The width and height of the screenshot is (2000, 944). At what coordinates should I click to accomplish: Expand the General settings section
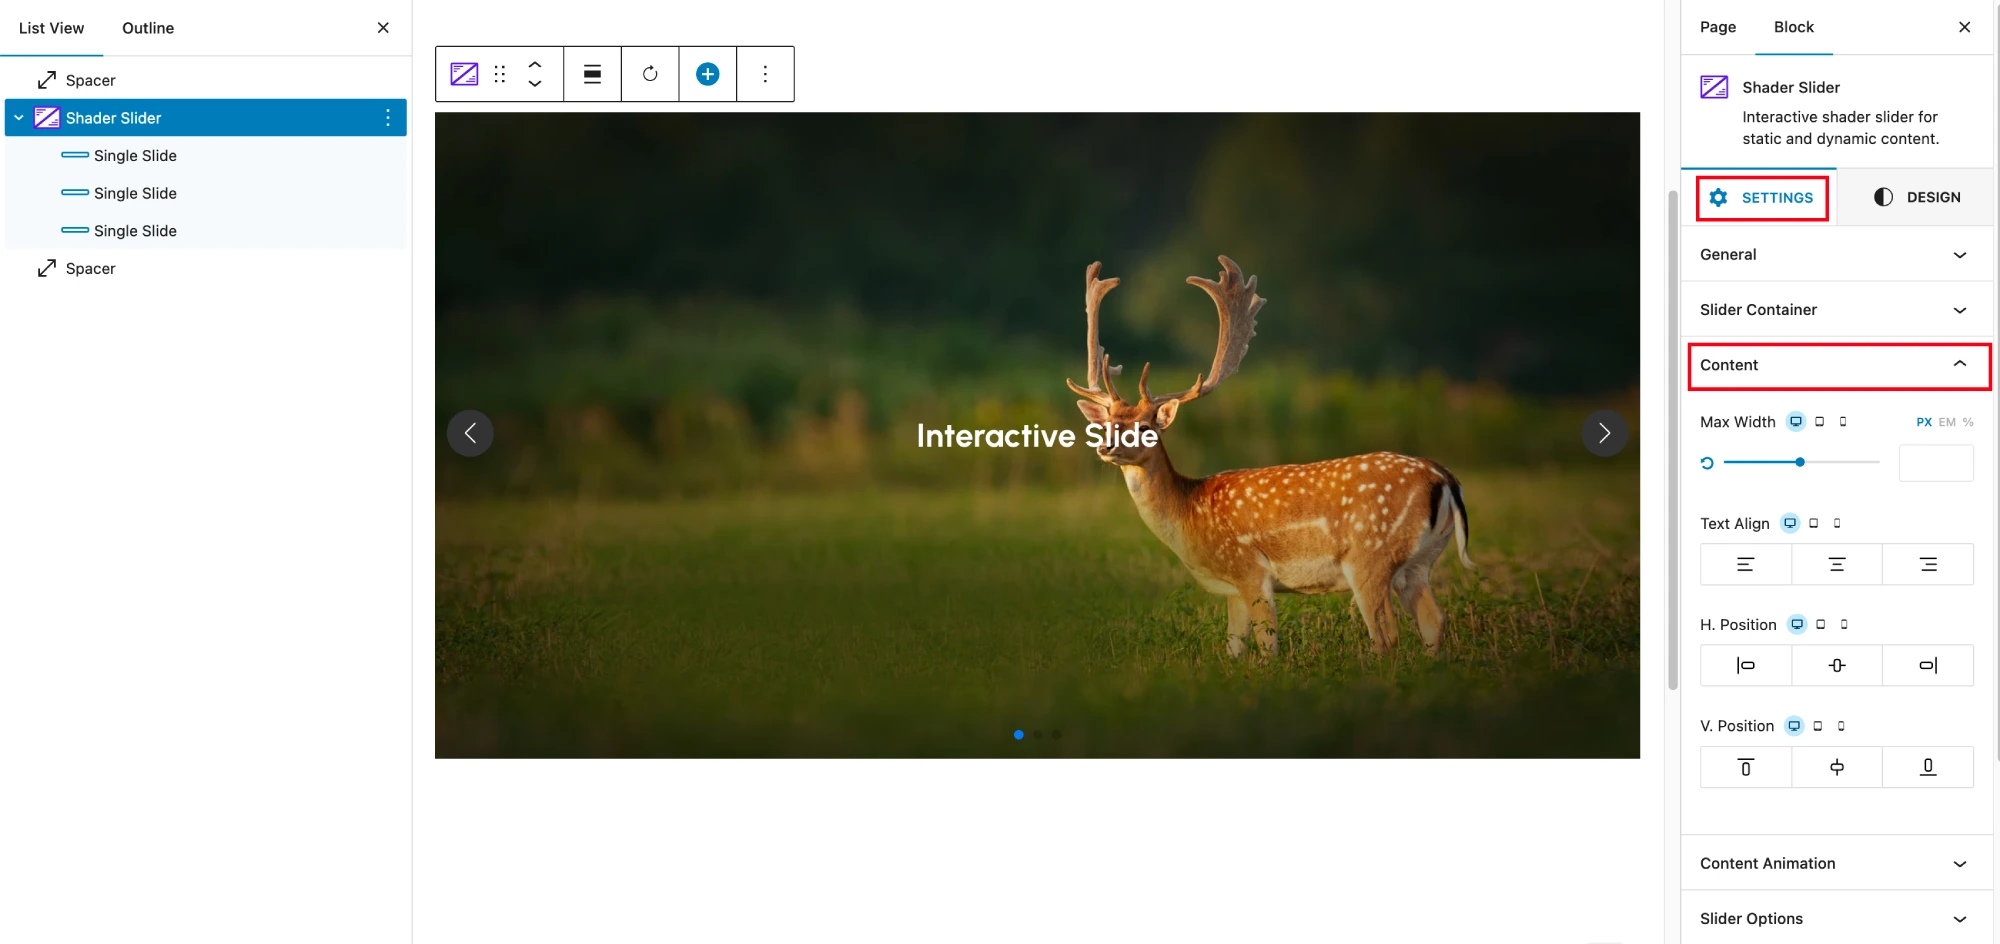tap(1836, 255)
